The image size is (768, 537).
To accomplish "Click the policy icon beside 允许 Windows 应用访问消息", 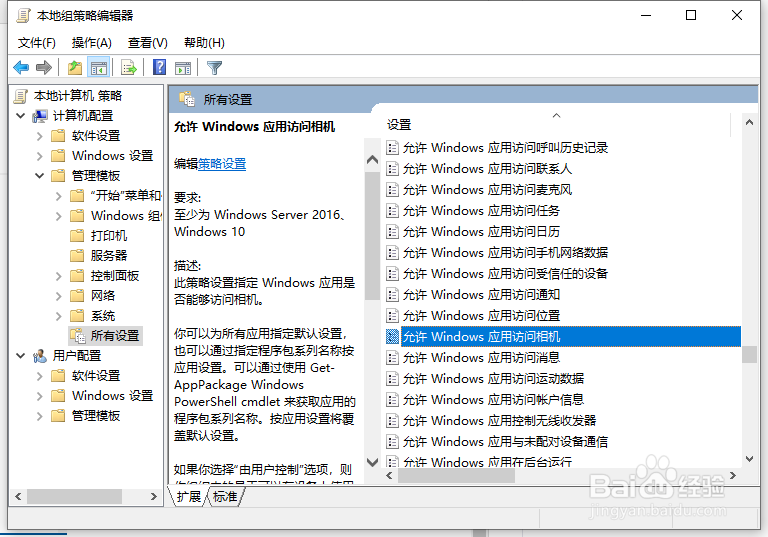I will (392, 358).
